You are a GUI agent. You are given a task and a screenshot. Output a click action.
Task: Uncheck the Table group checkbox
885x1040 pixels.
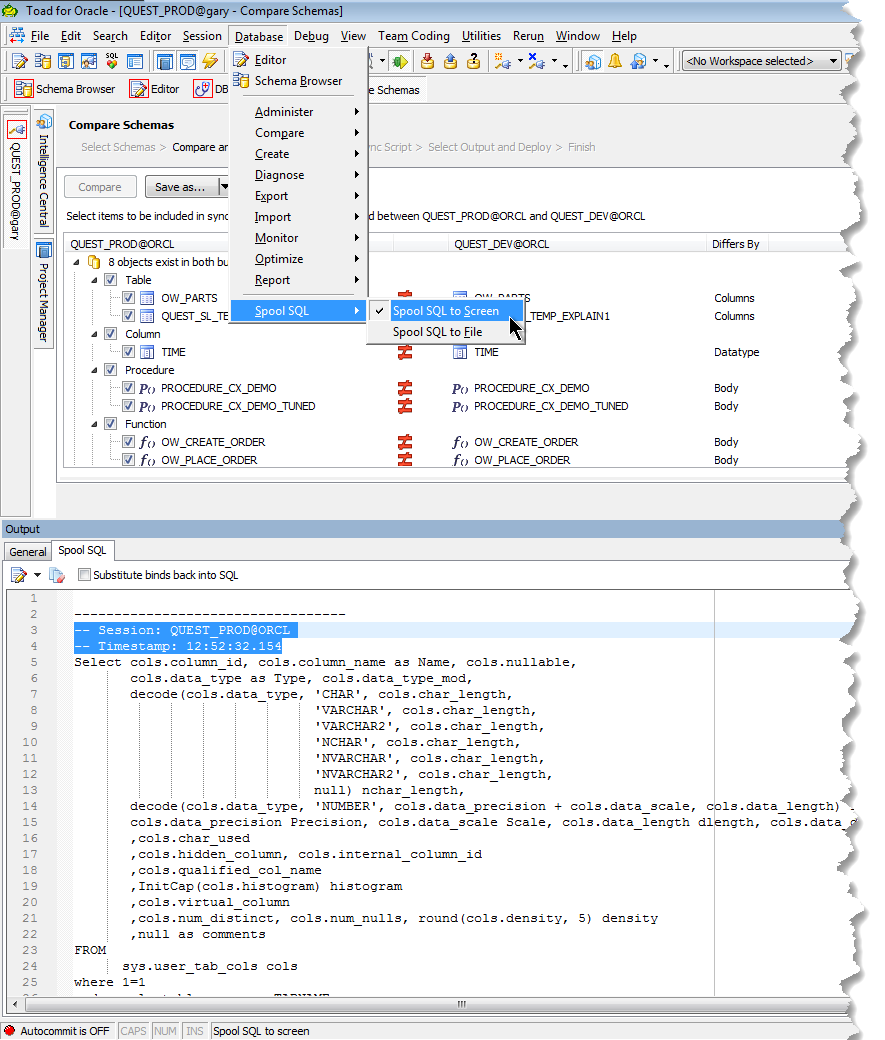pos(111,280)
